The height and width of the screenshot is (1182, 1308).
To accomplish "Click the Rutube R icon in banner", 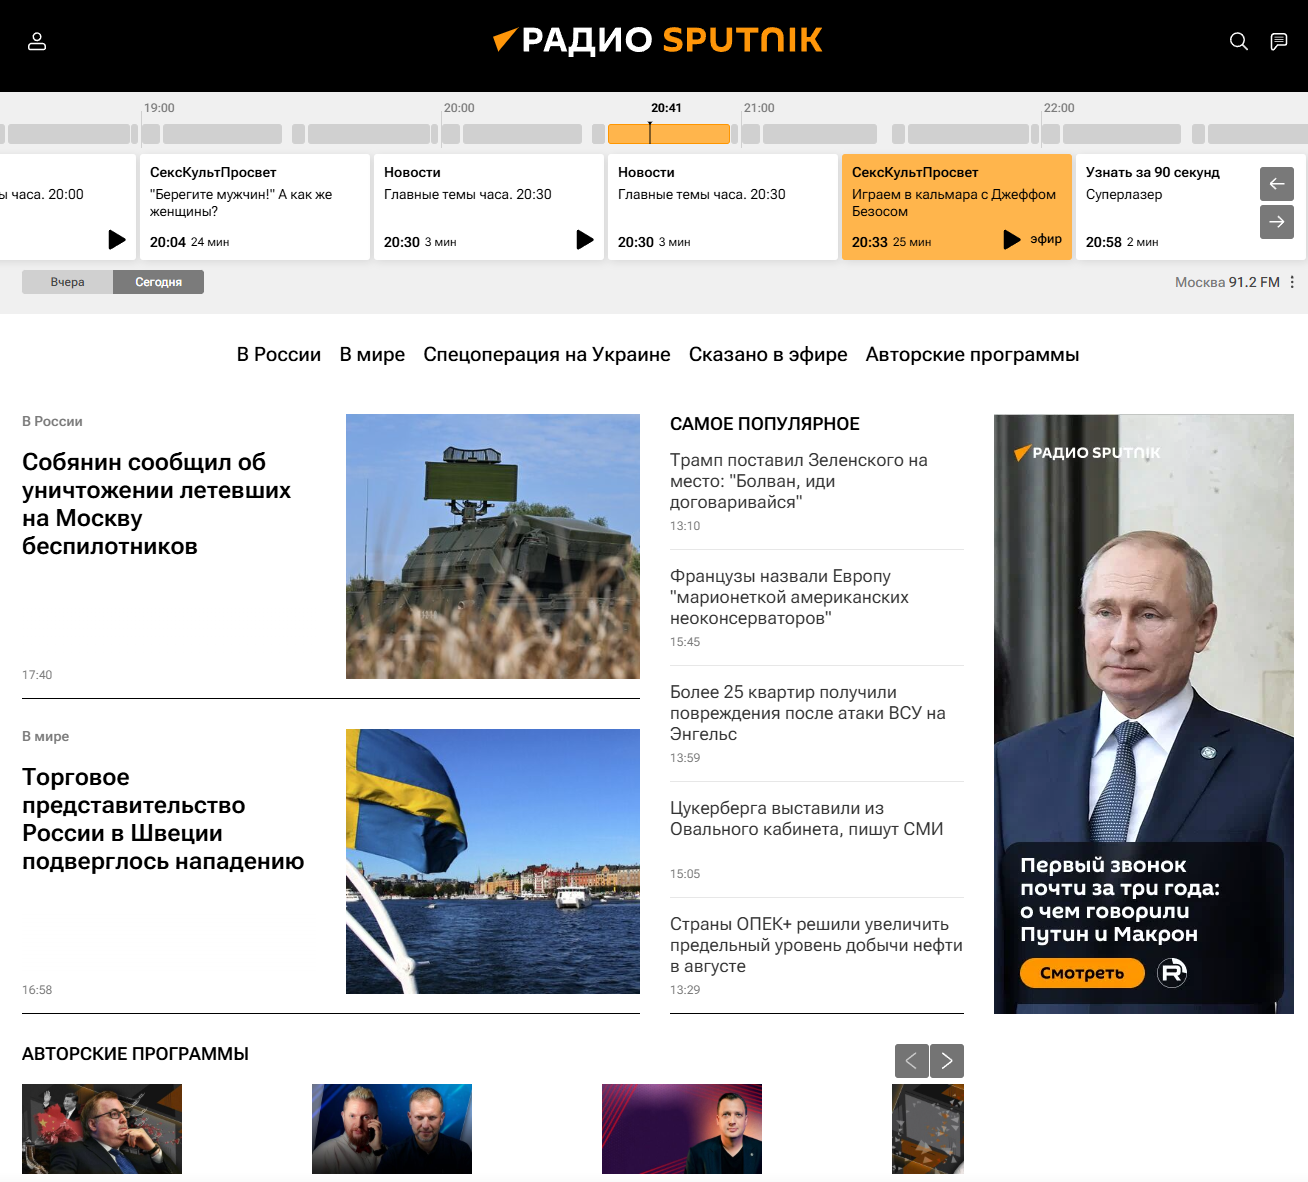I will [x=1172, y=972].
